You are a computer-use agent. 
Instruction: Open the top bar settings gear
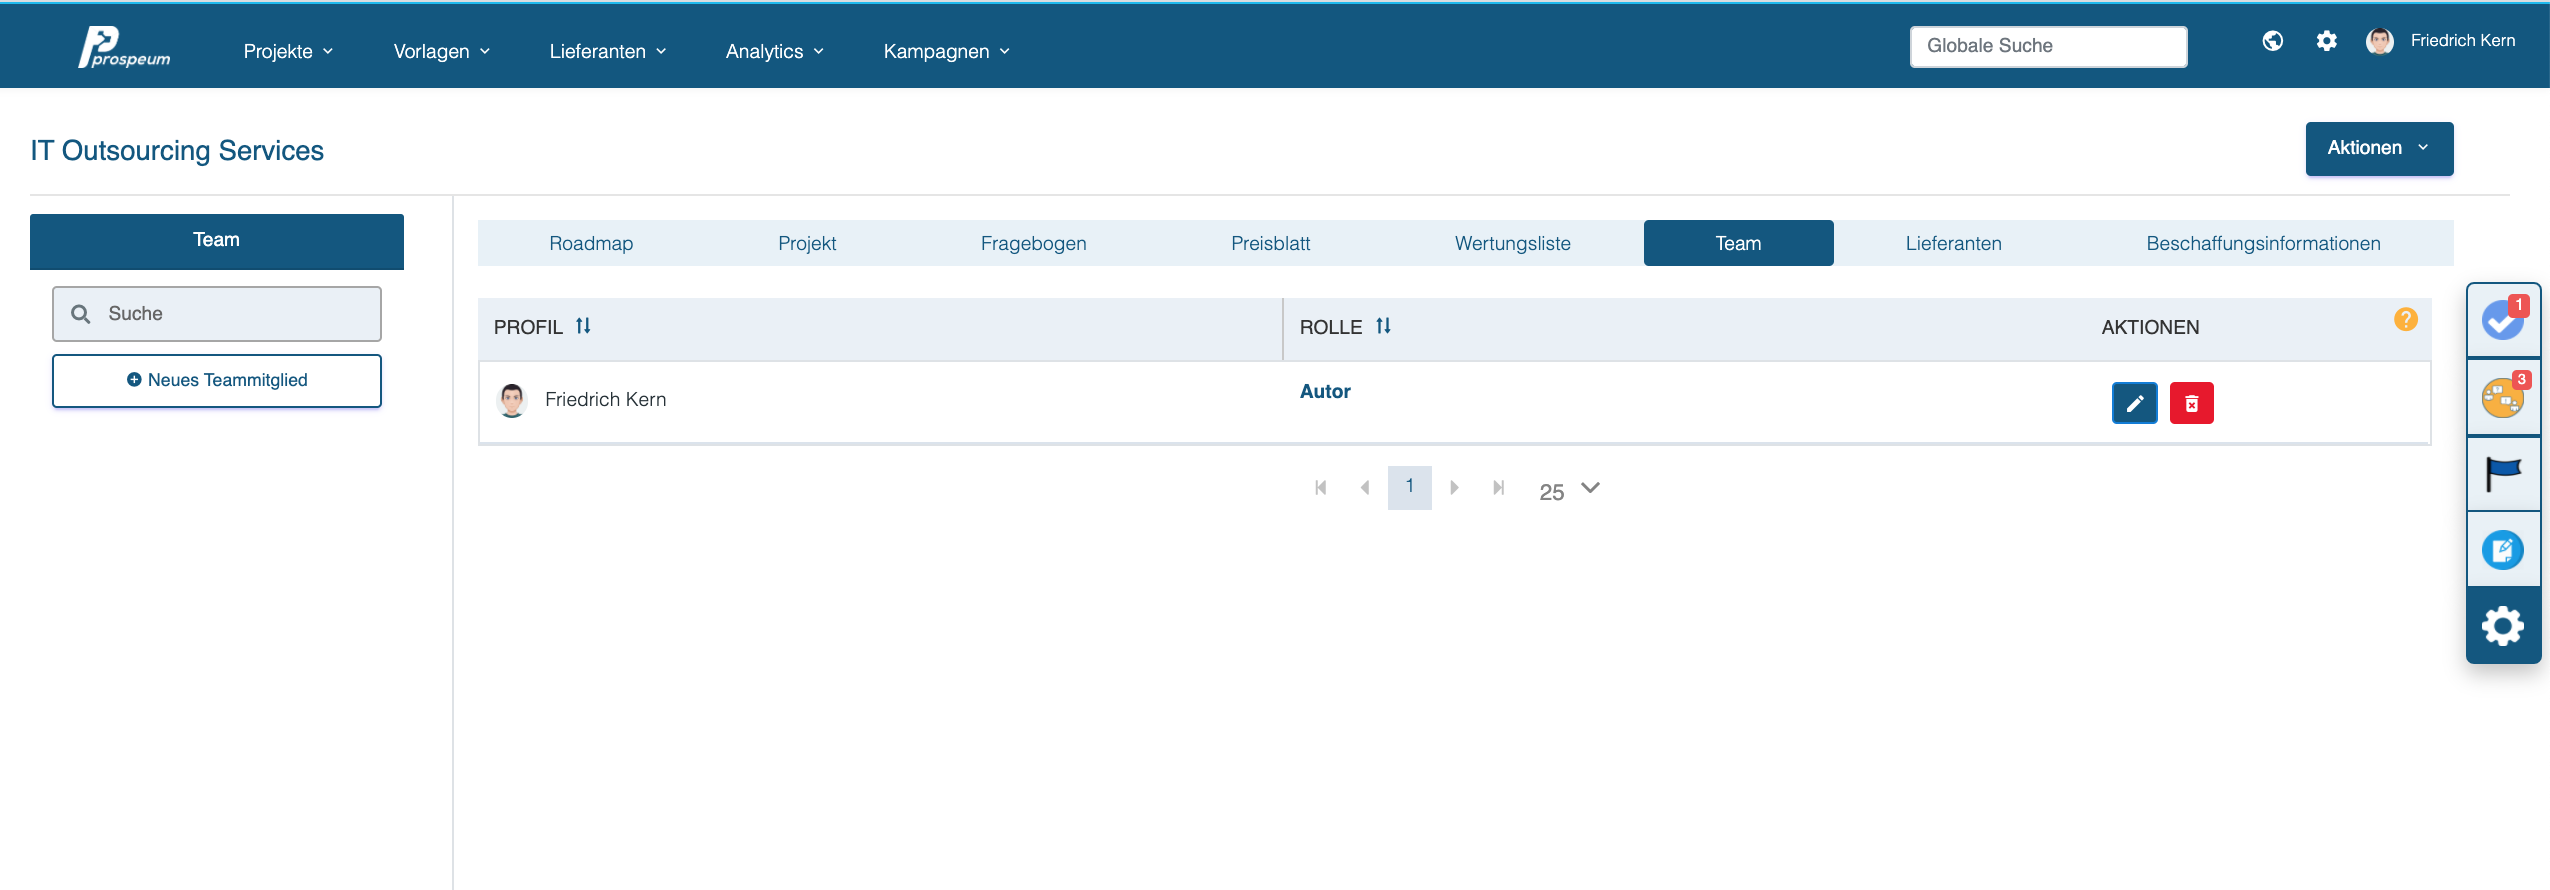pyautogui.click(x=2327, y=41)
